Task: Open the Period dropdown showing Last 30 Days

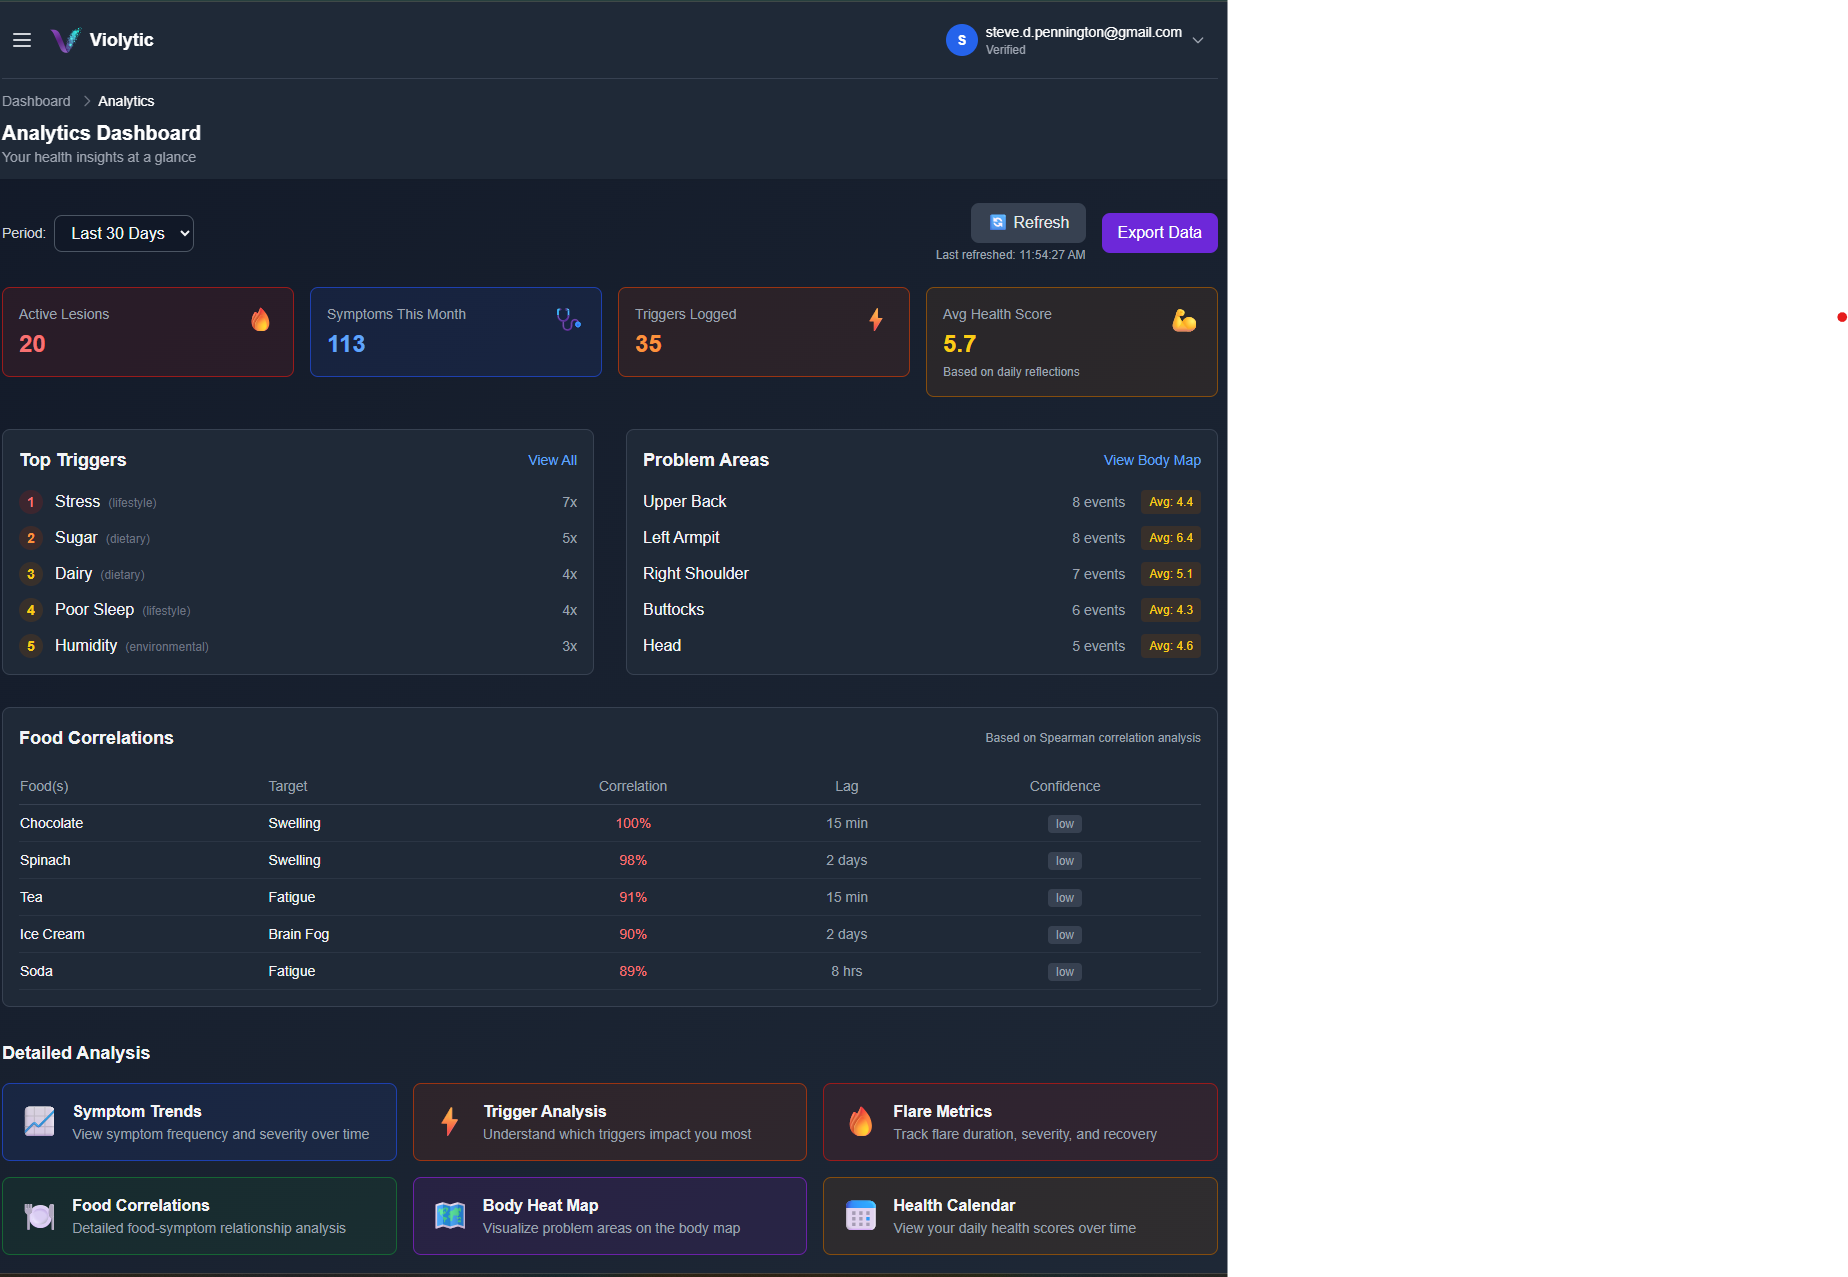Action: pos(123,233)
